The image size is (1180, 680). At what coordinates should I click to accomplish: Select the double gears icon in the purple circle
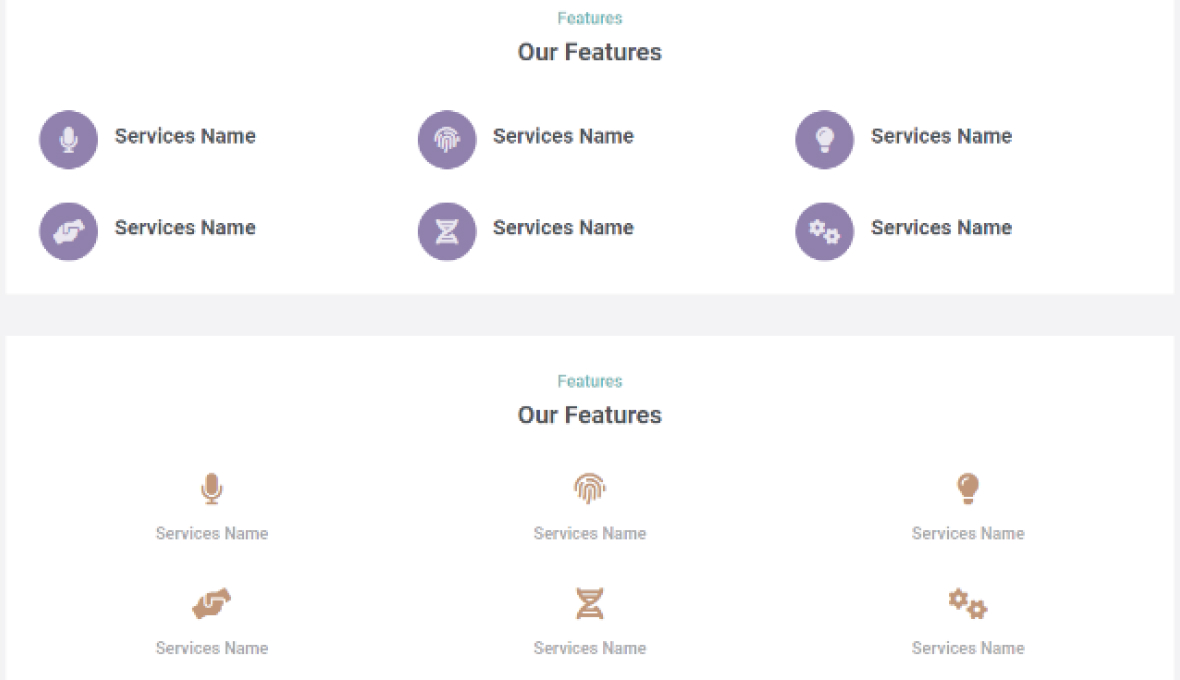click(824, 231)
